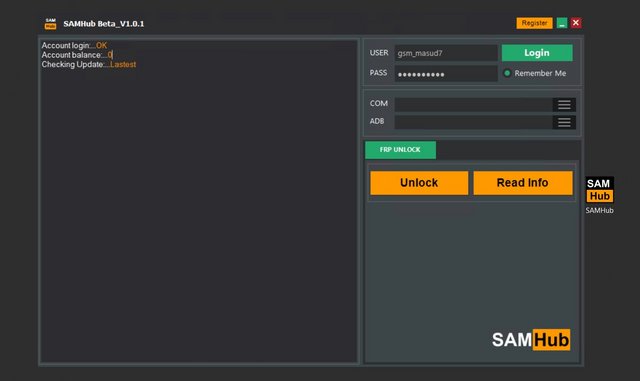Open the SAMHub desktop shortcut icon
This screenshot has height=381, width=640.
coord(599,195)
